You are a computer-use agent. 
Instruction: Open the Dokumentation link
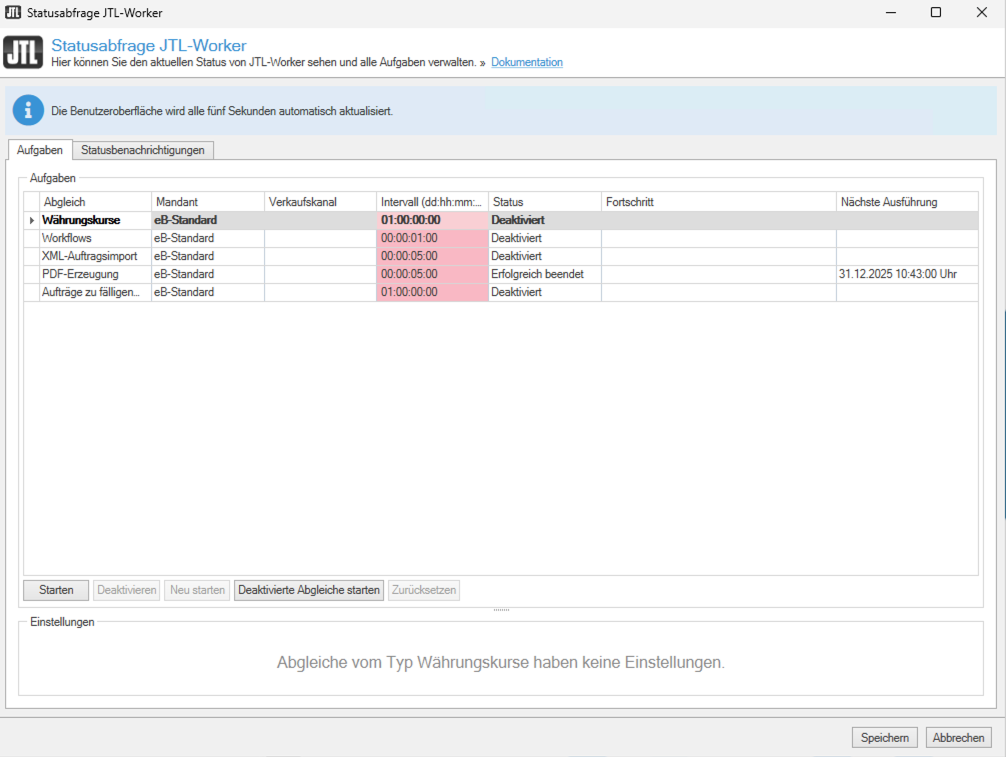point(526,62)
